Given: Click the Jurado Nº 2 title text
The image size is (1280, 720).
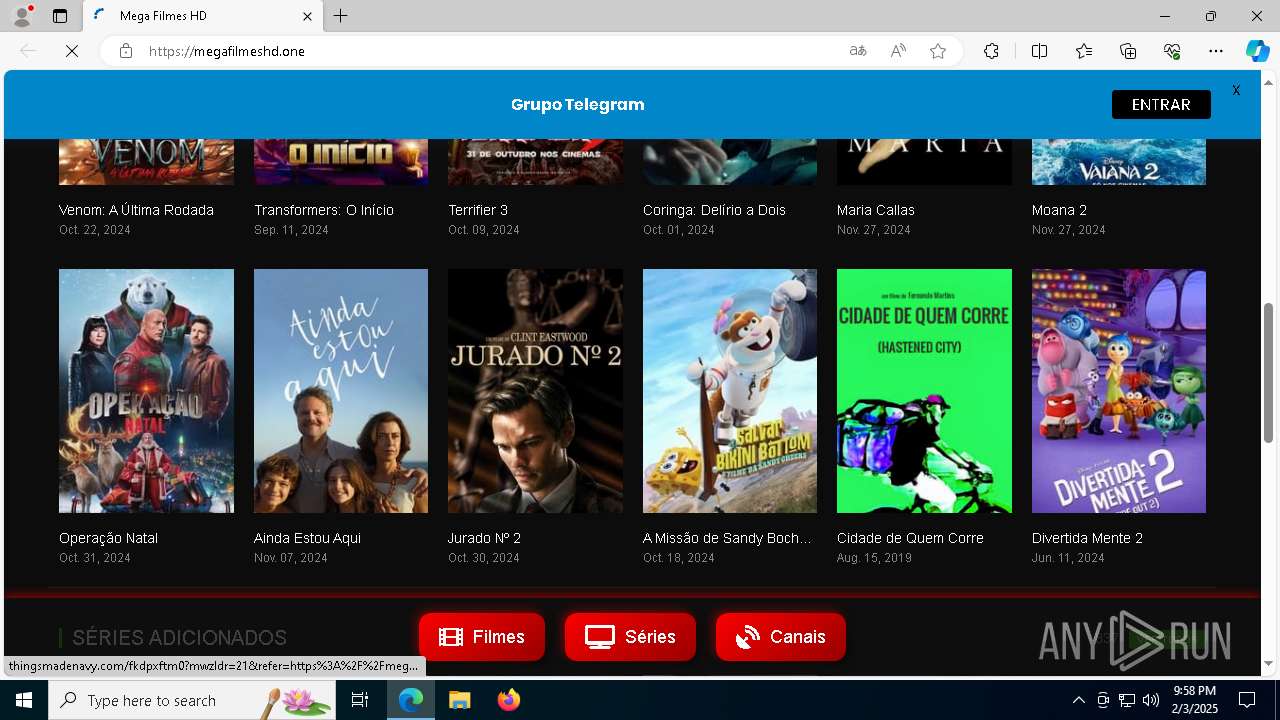Looking at the screenshot, I should pyautogui.click(x=484, y=538).
